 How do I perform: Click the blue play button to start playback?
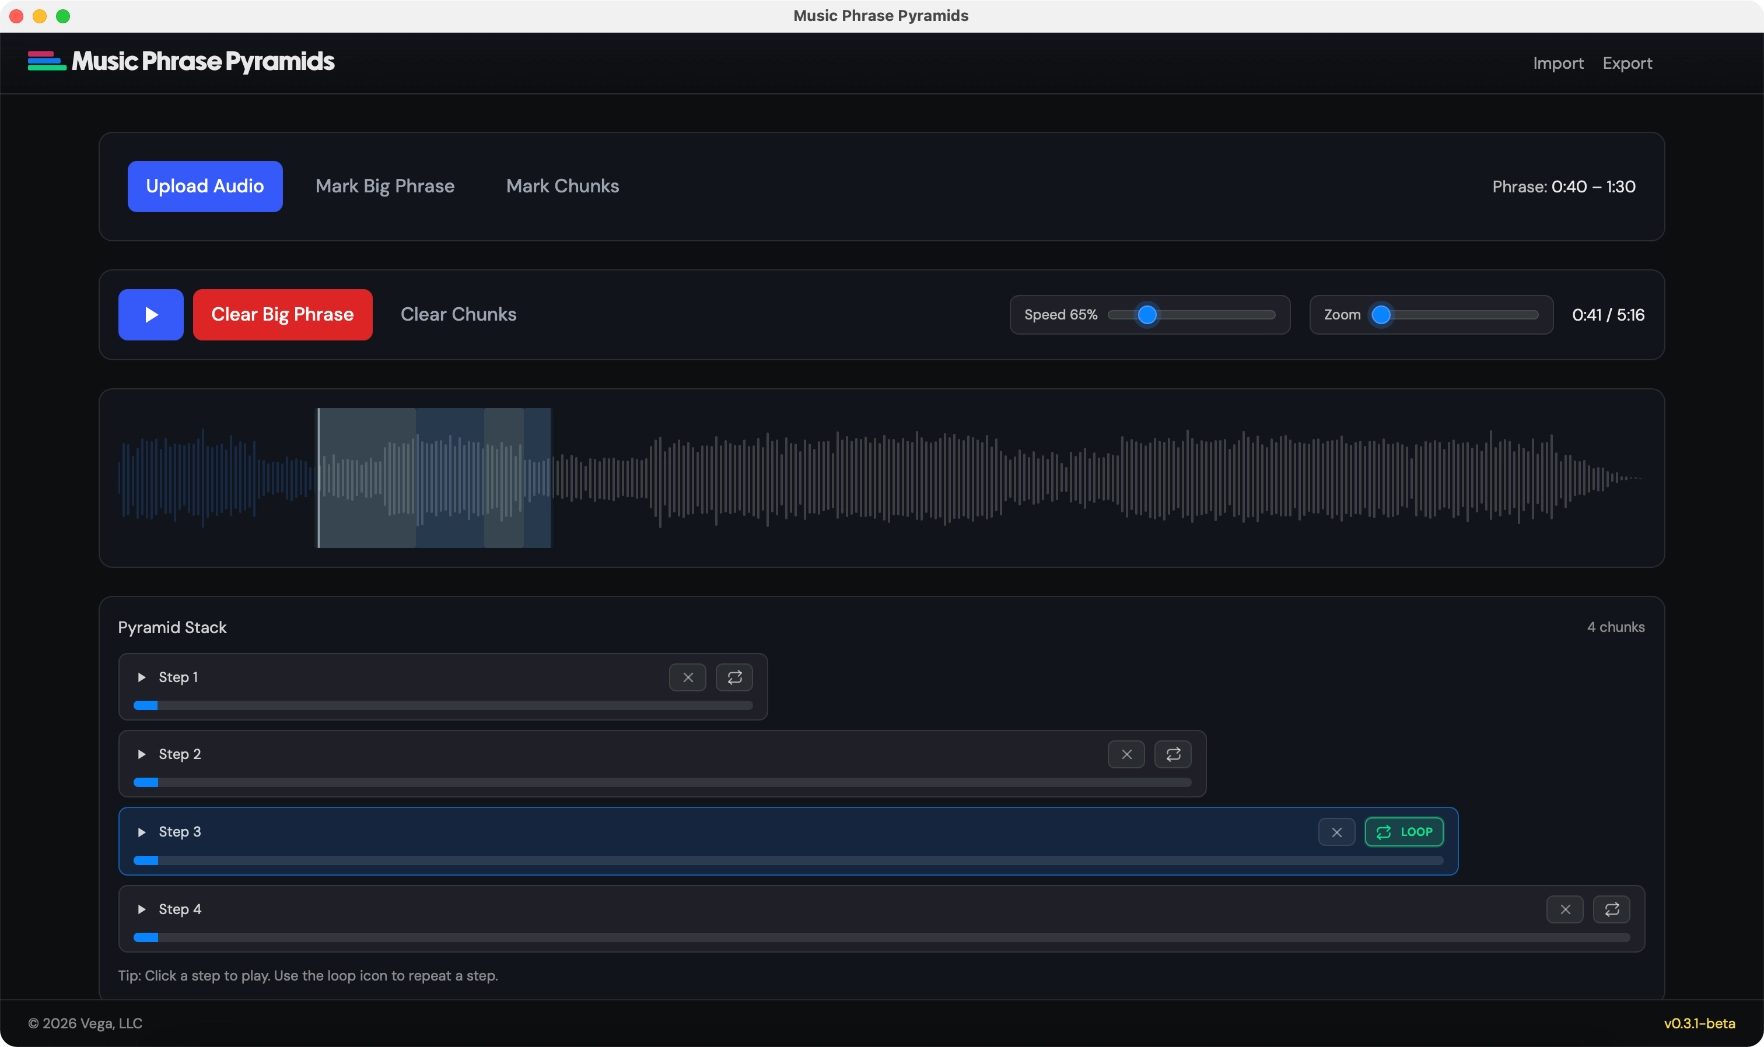pos(150,314)
